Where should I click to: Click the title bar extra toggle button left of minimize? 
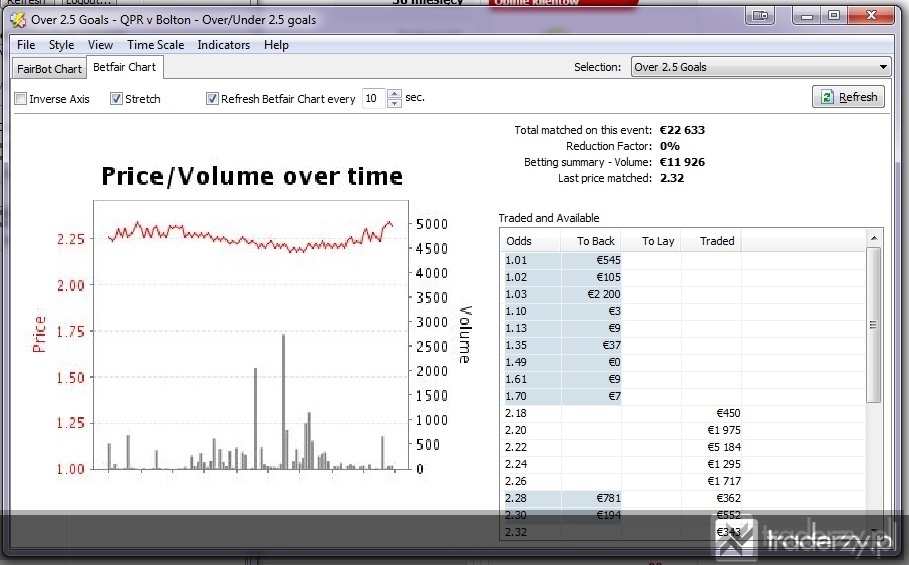(760, 16)
